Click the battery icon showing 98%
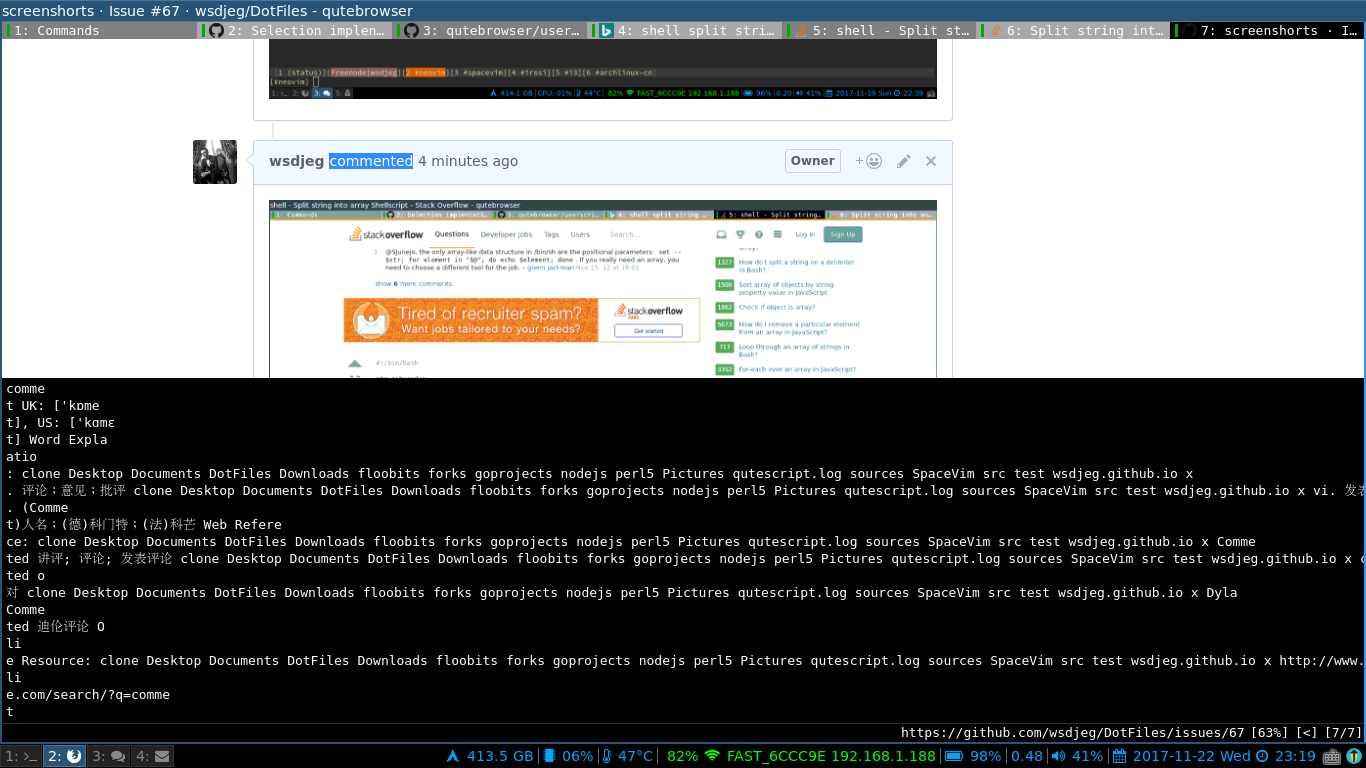This screenshot has width=1366, height=768. (x=955, y=756)
